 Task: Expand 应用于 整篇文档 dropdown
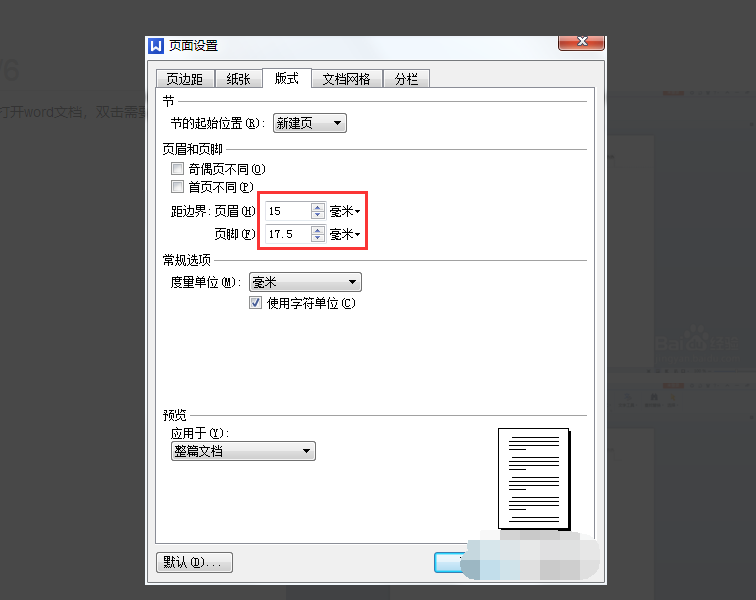243,451
